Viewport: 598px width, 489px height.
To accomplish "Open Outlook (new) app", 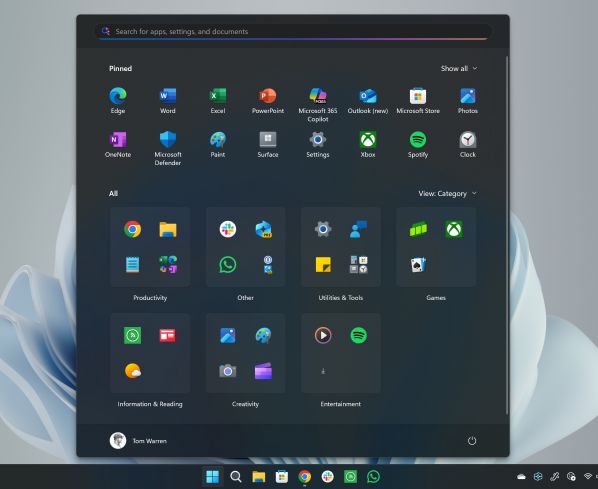I will (368, 100).
